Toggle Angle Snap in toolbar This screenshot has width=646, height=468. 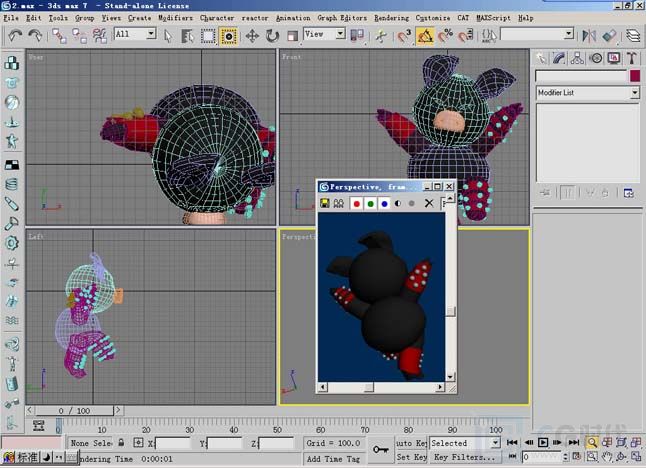(425, 36)
